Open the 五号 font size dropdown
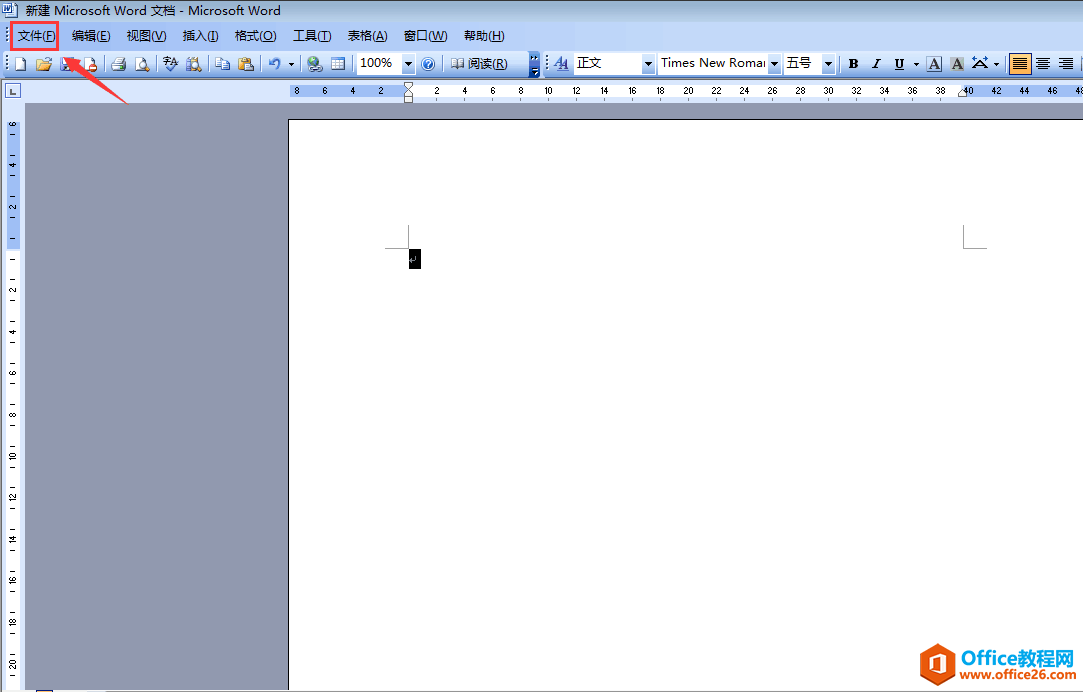1083x692 pixels. [828, 64]
